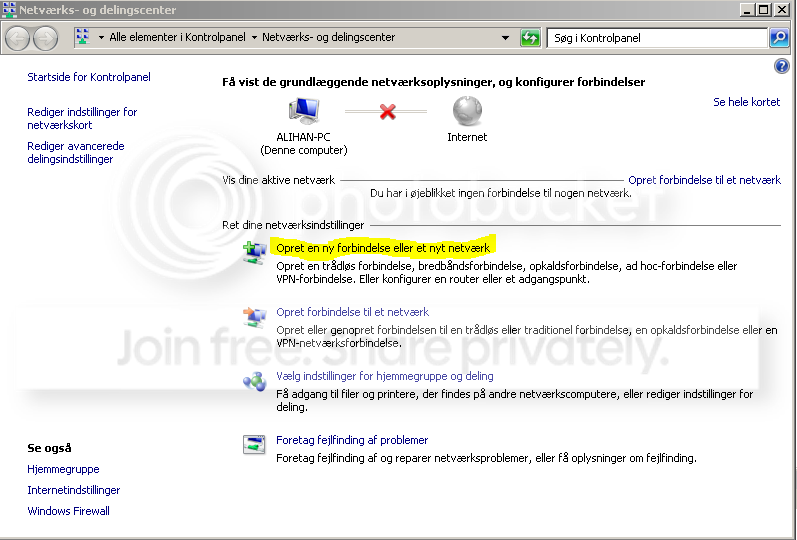797x540 pixels.
Task: Click the ALIHAN-PC computer icon
Action: pos(304,110)
